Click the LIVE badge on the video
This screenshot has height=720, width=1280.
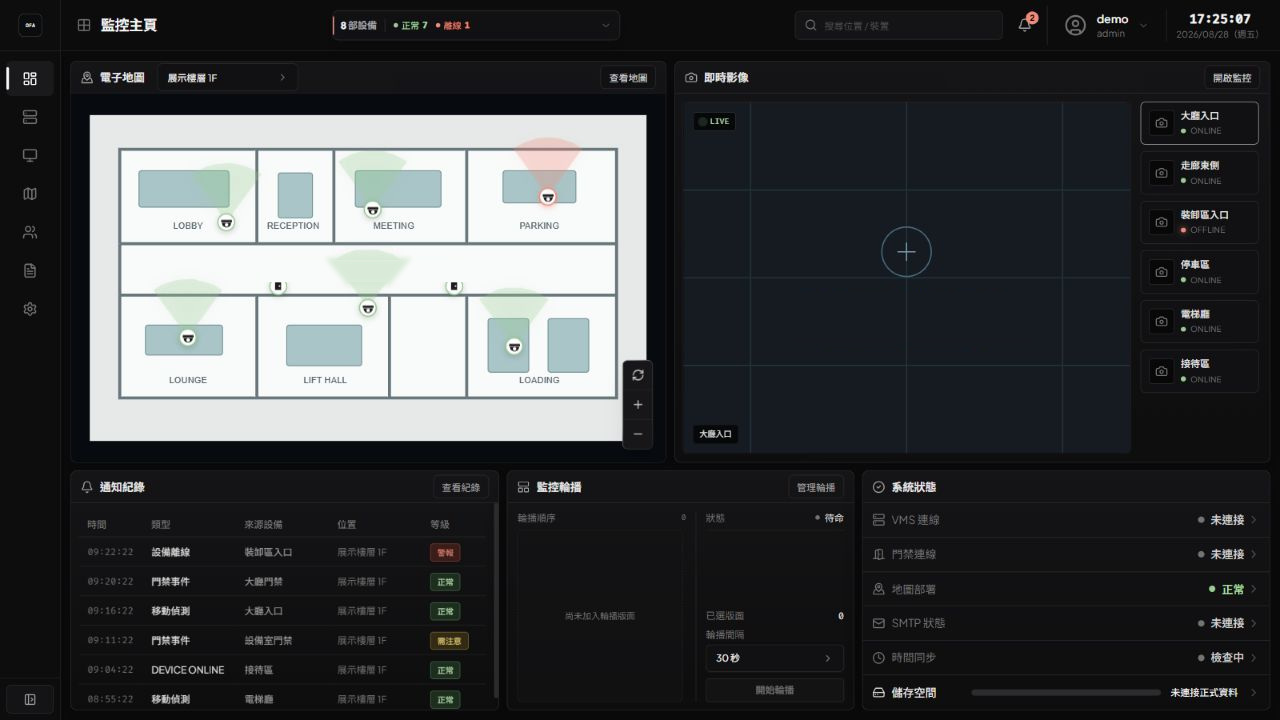click(x=714, y=121)
